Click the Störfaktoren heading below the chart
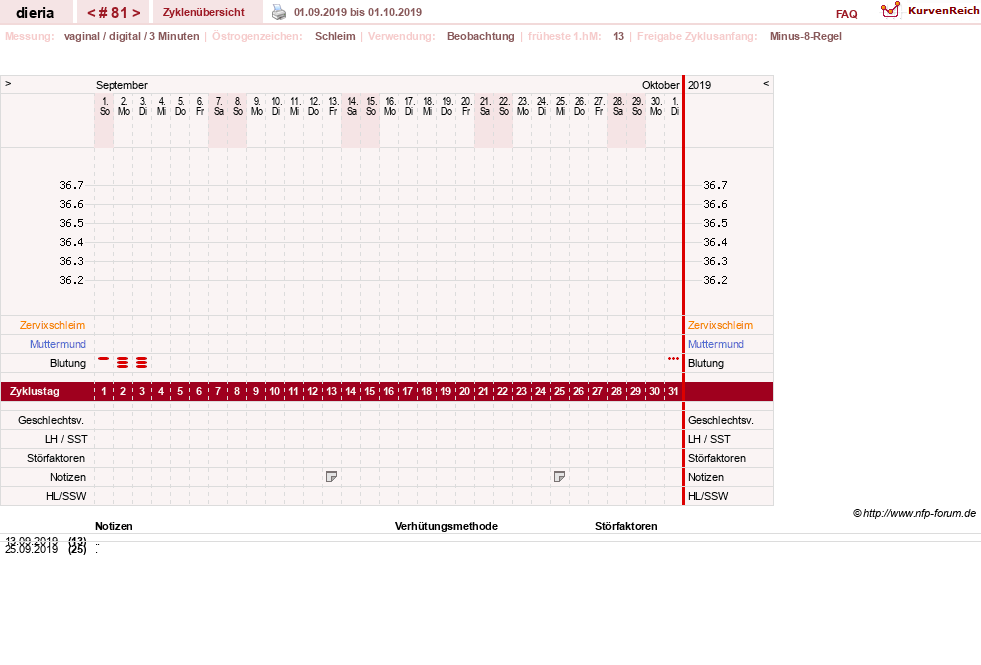The width and height of the screenshot is (981, 665). (626, 526)
